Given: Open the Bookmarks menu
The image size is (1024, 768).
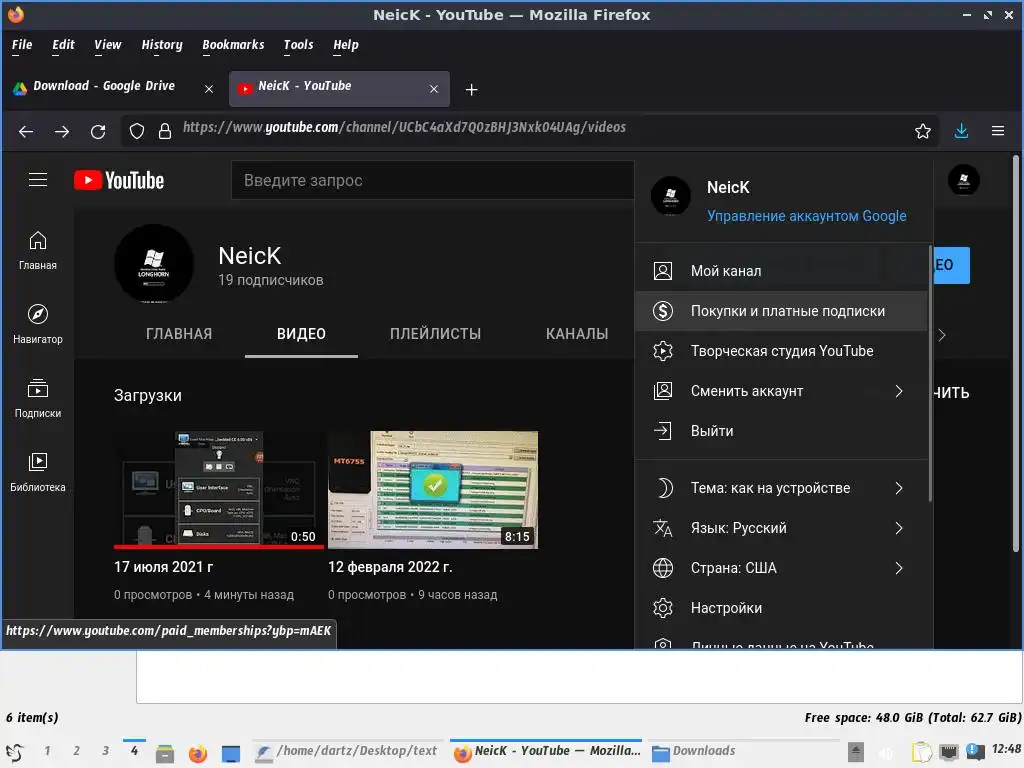Looking at the screenshot, I should [x=233, y=45].
